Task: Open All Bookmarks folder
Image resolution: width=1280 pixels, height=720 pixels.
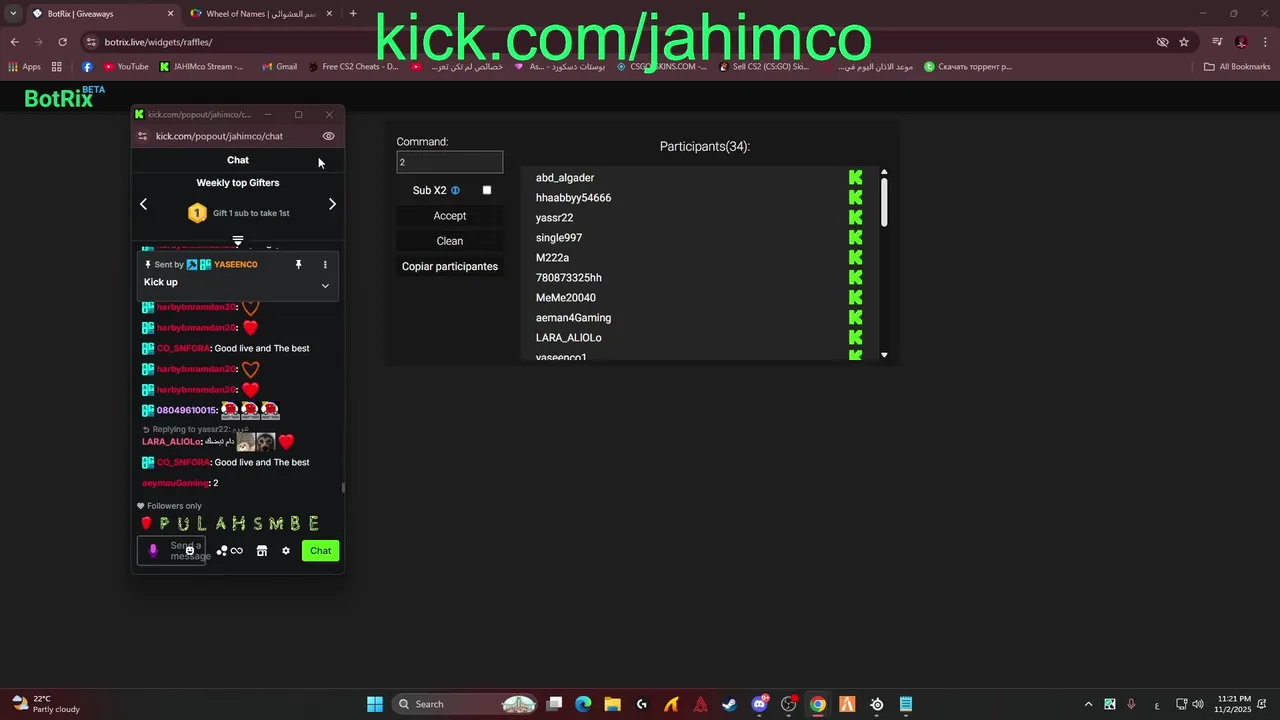Action: (x=1237, y=67)
